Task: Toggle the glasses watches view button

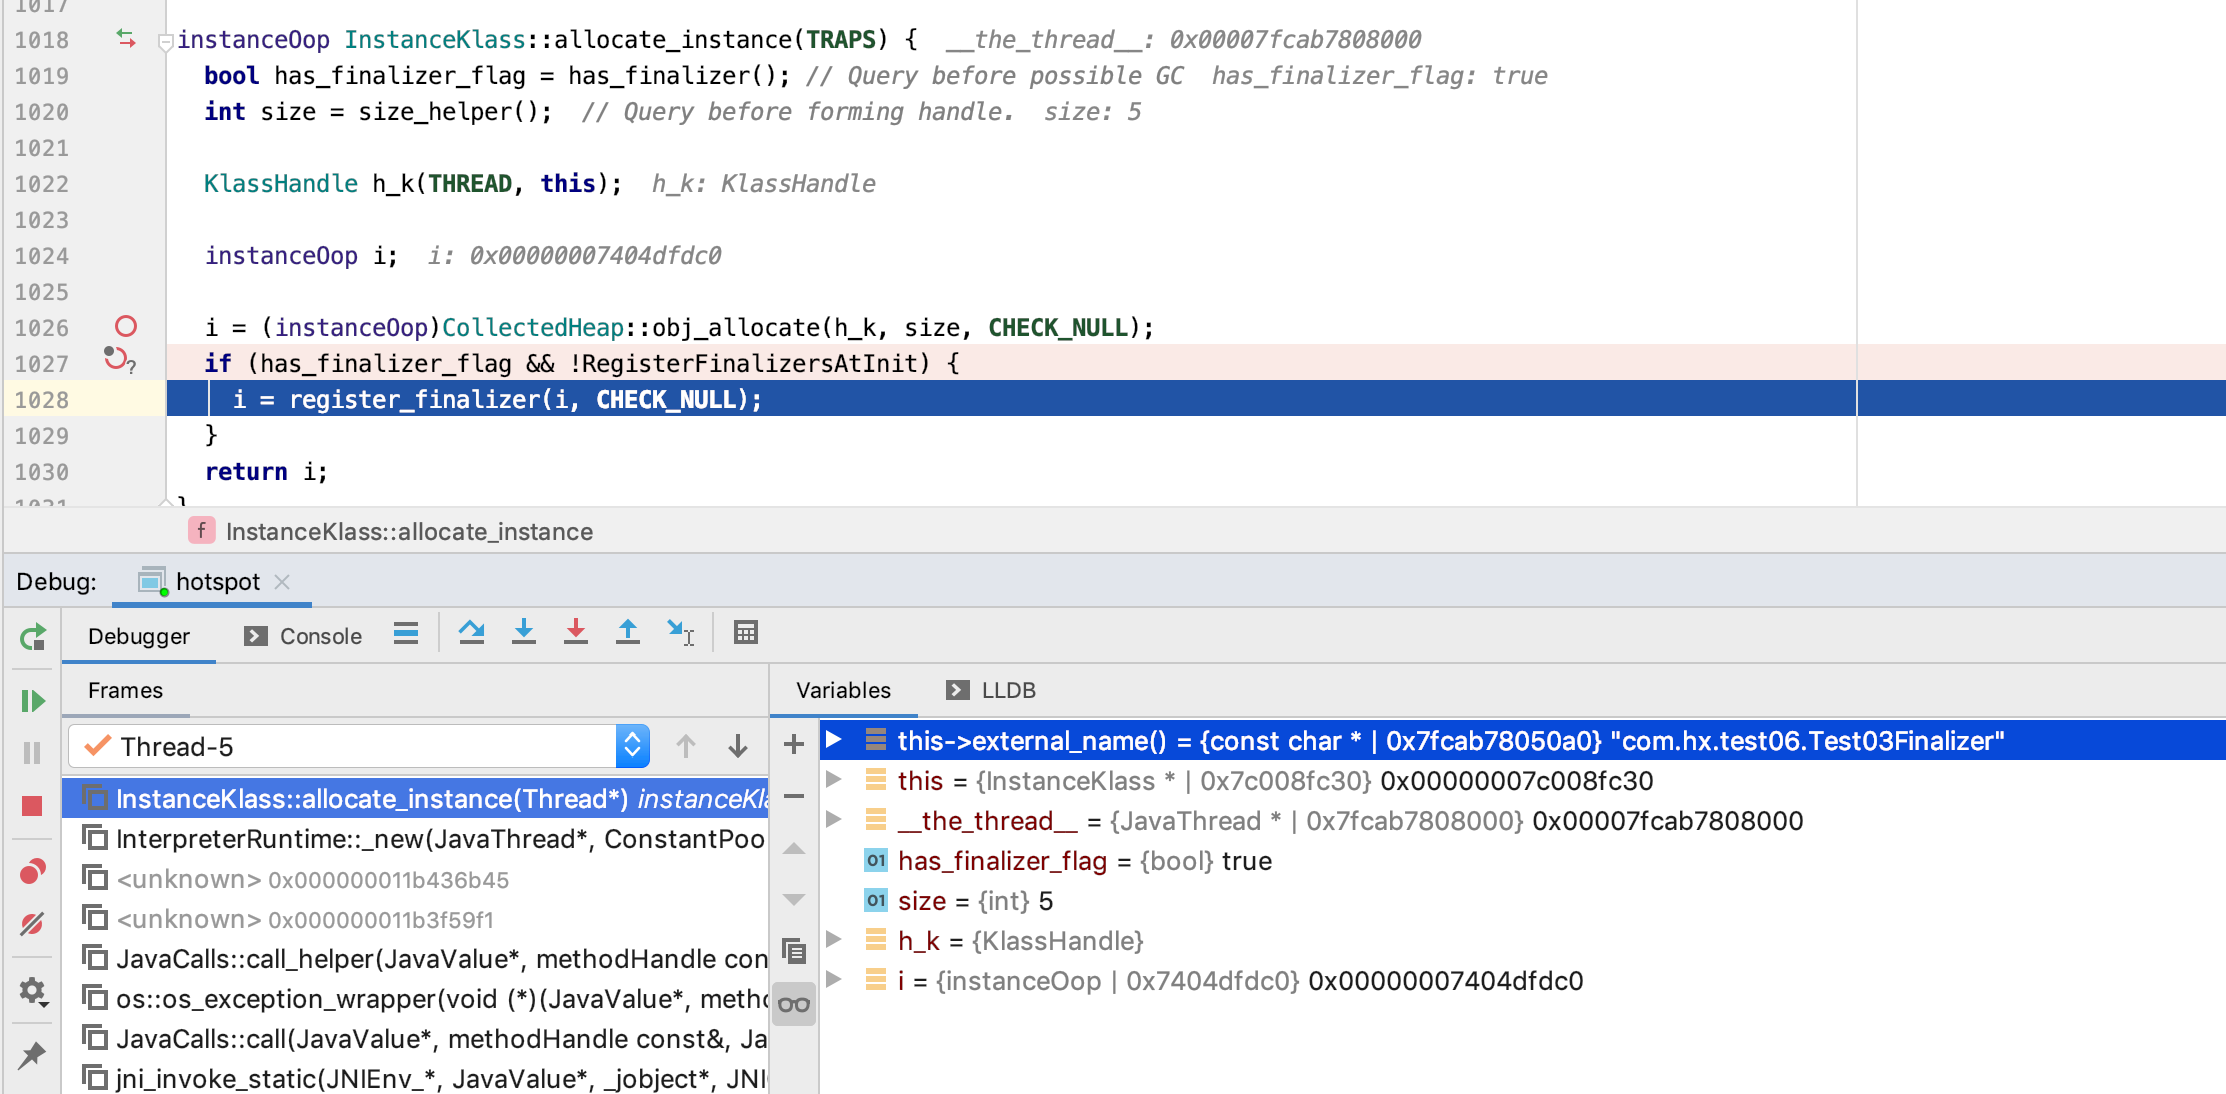Action: coord(794,1004)
